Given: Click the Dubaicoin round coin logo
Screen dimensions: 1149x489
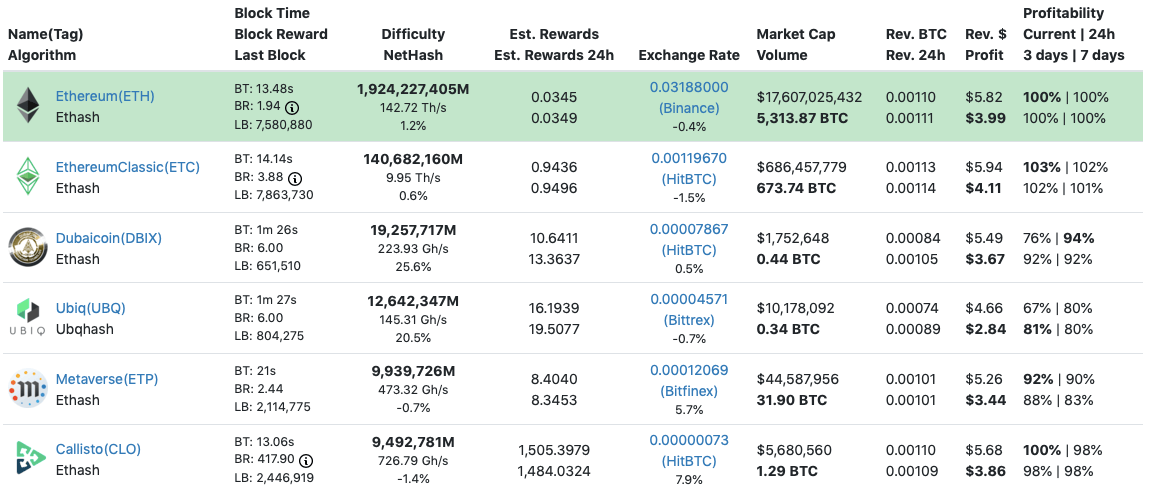Looking at the screenshot, I should coord(27,248).
